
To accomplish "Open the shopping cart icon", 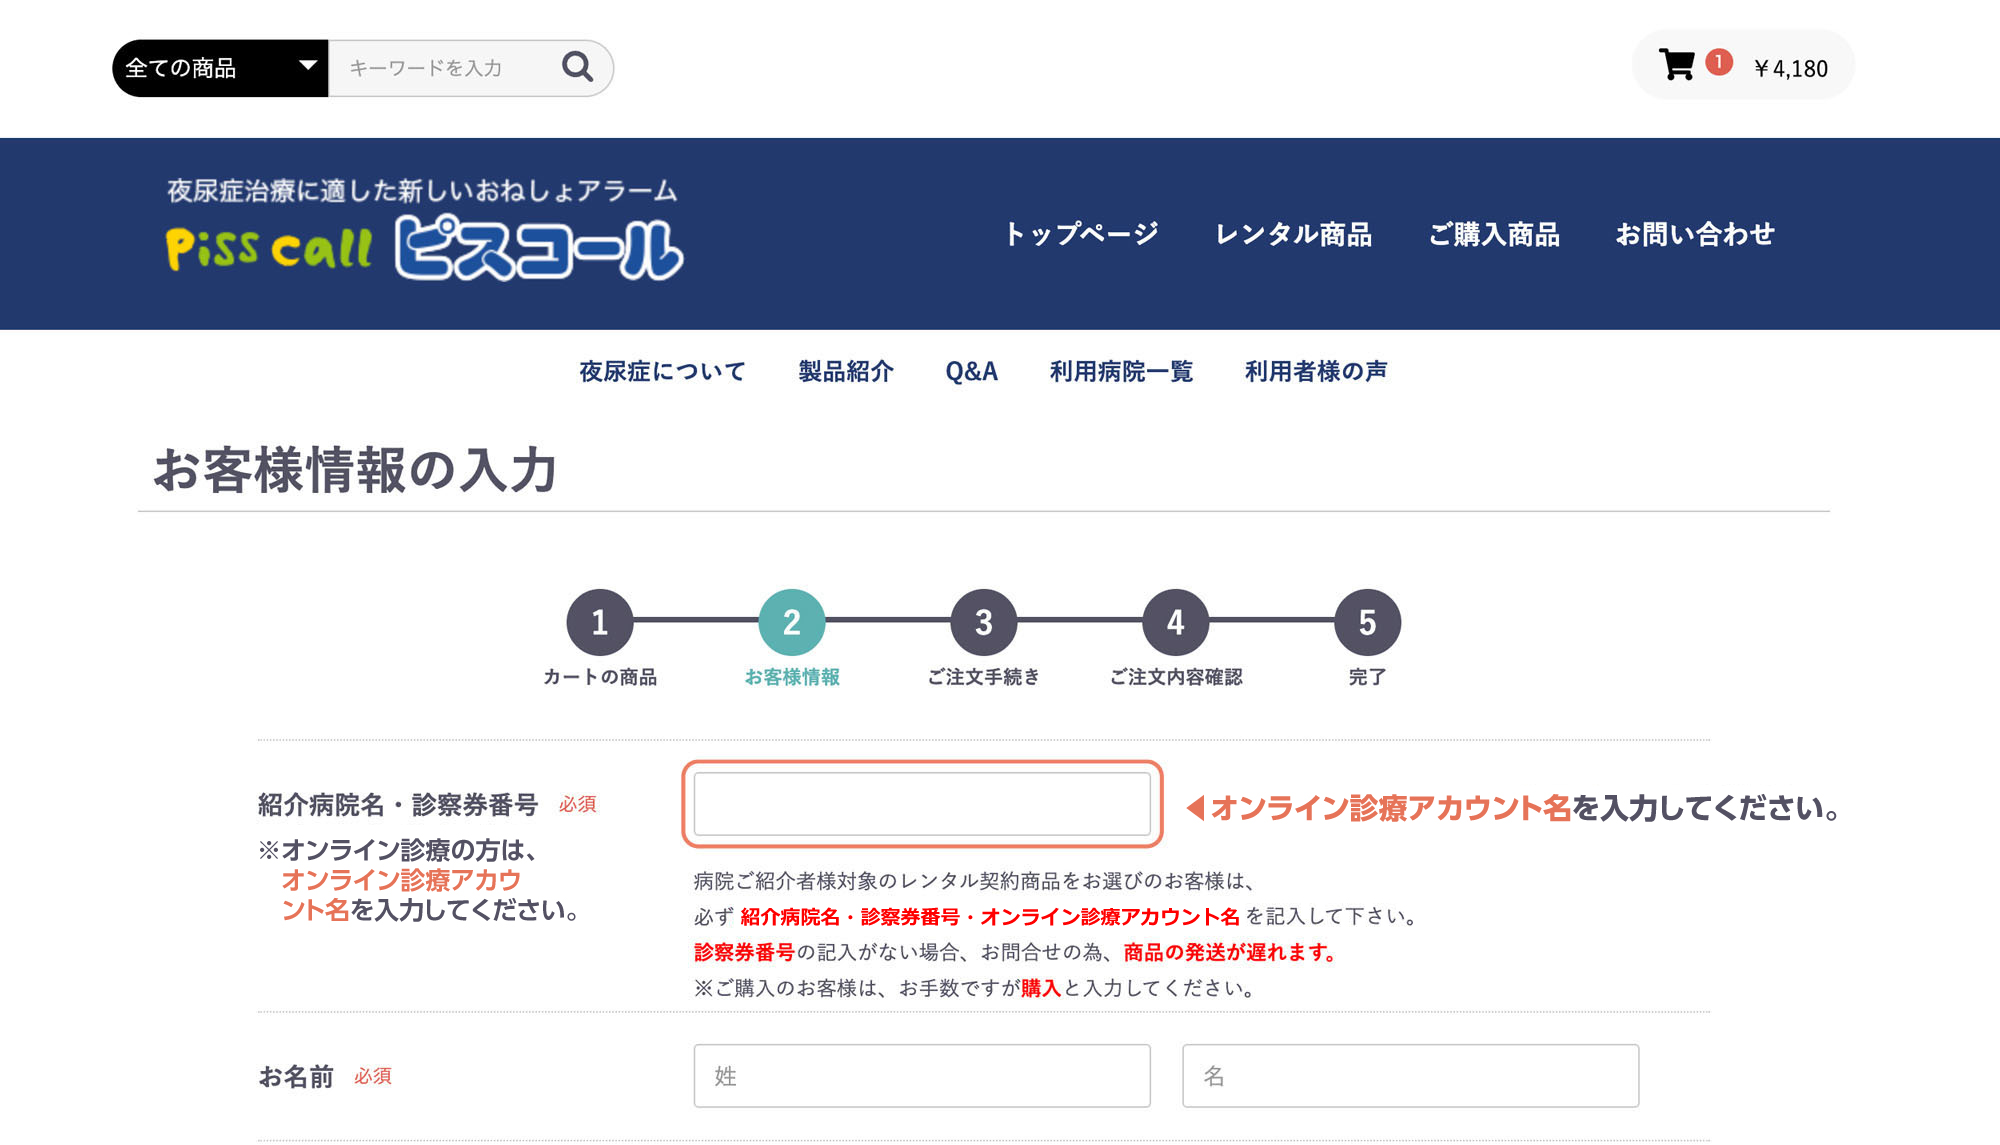I will [x=1677, y=65].
